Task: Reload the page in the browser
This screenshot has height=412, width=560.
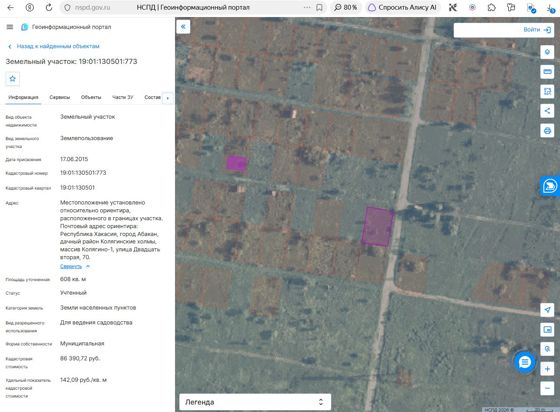Action: tap(49, 7)
